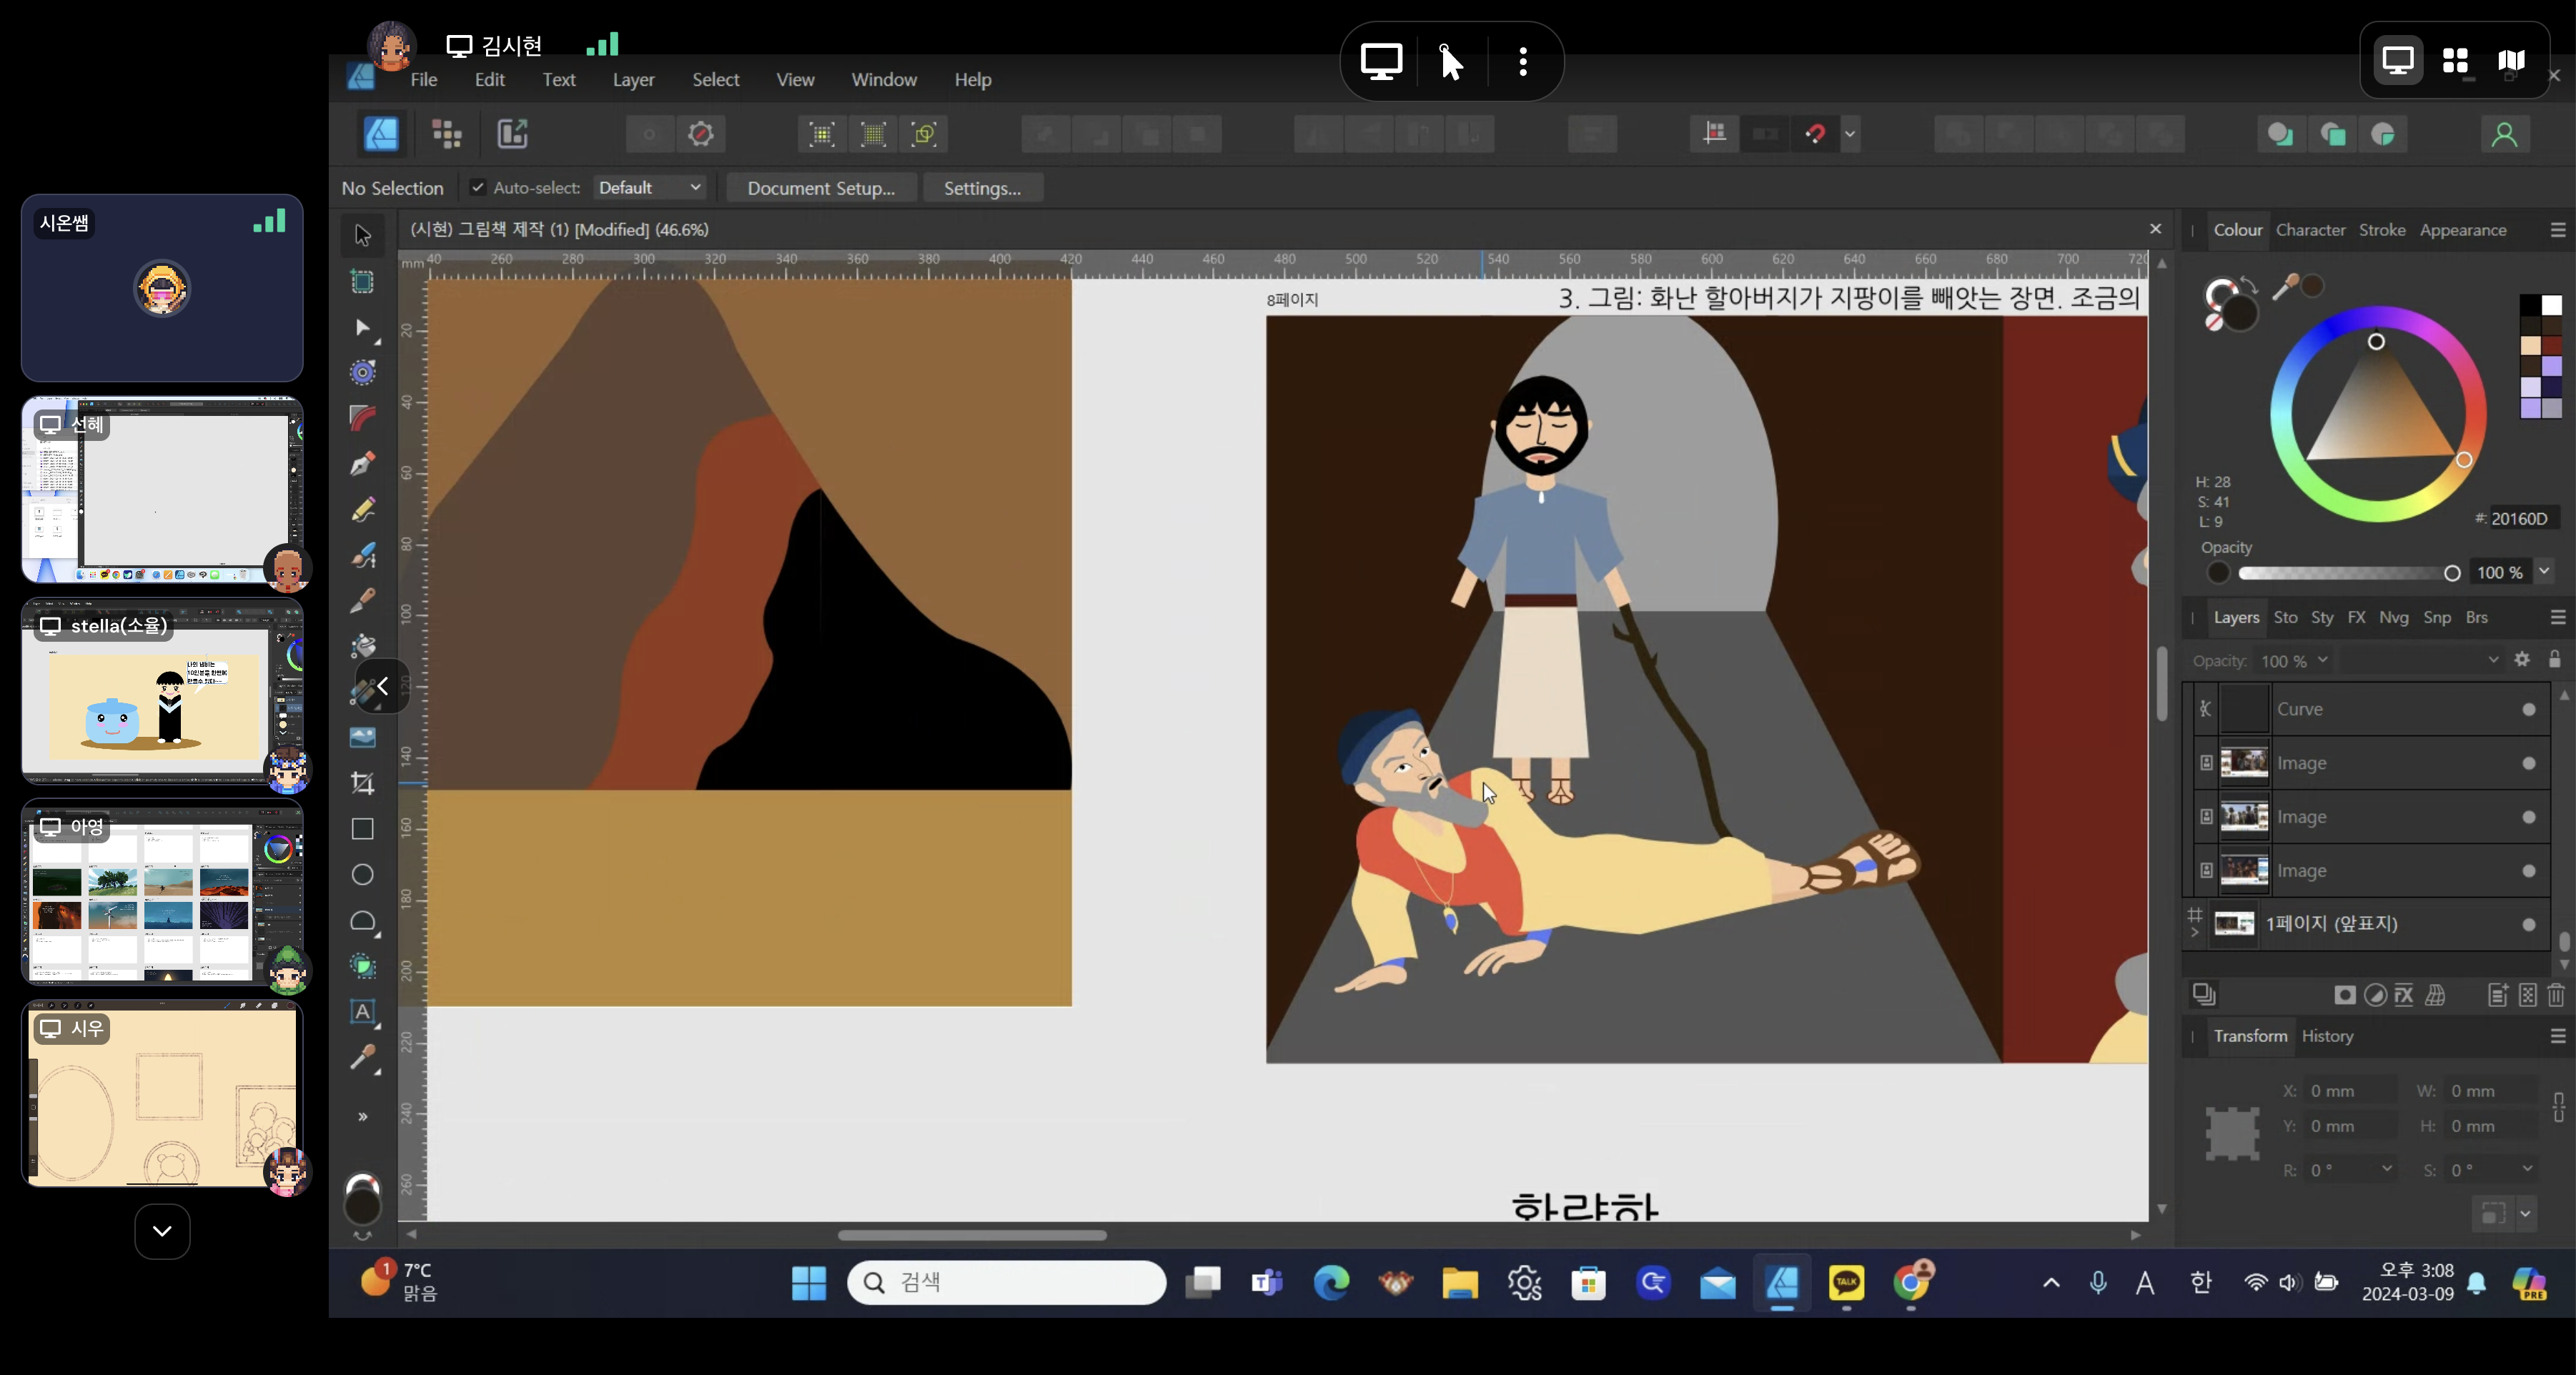Toggle the snapping magnet button
This screenshot has width=2576, height=1375.
[1815, 134]
